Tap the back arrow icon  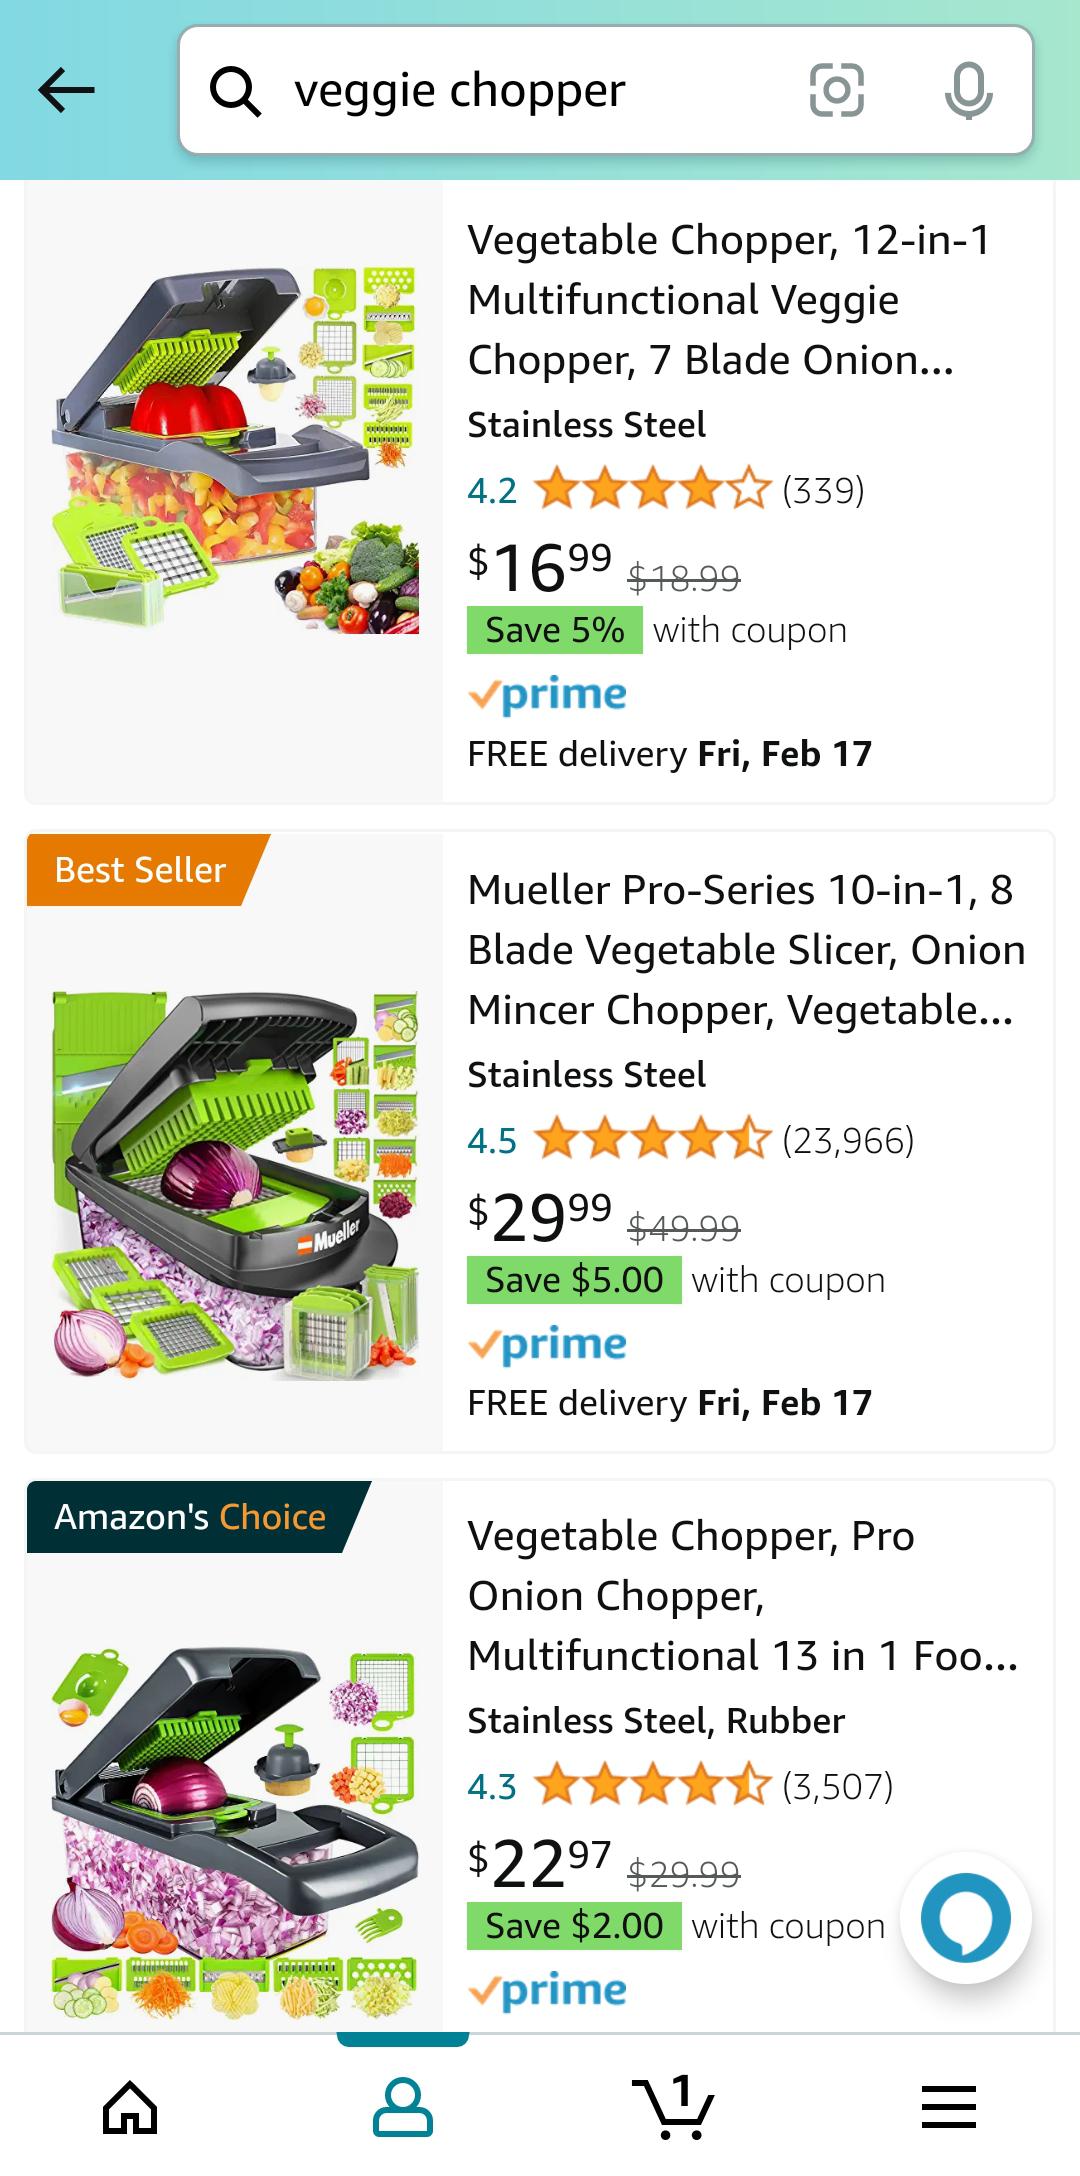[66, 90]
